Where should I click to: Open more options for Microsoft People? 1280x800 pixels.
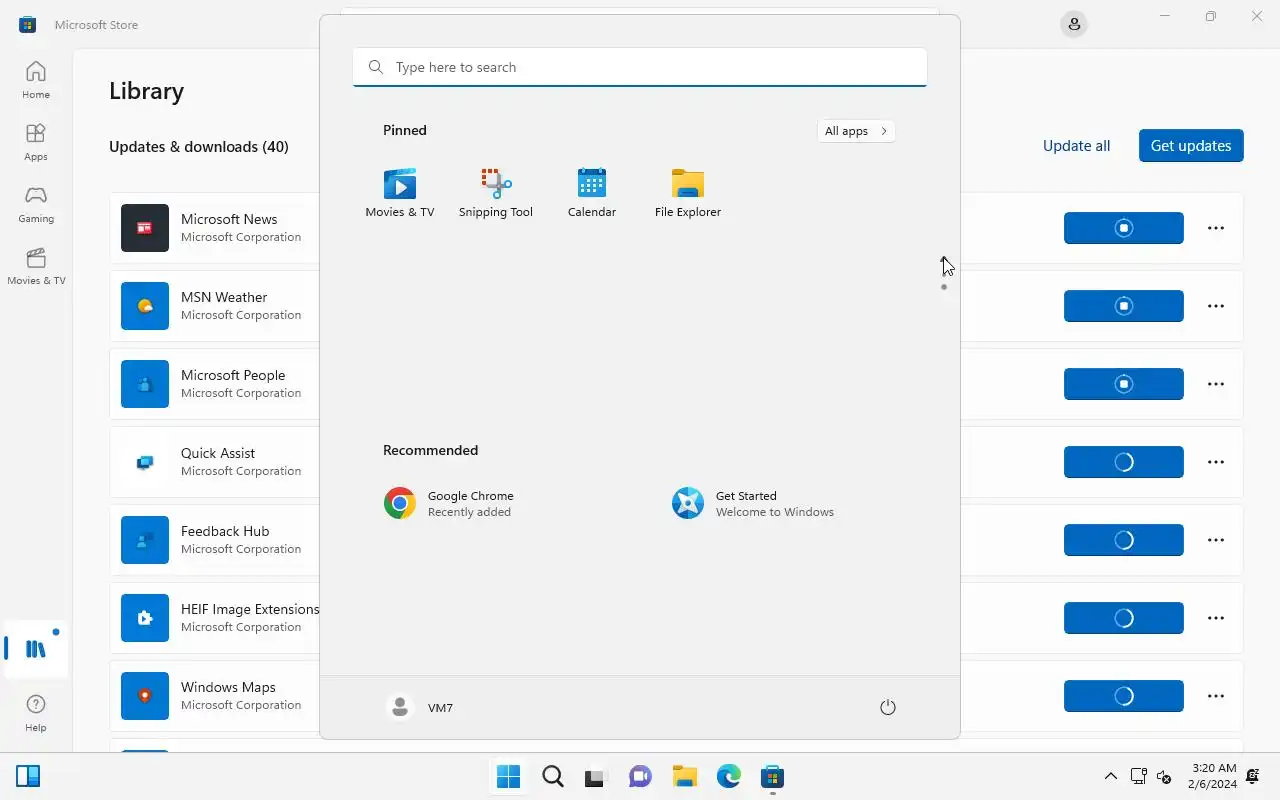click(x=1216, y=384)
